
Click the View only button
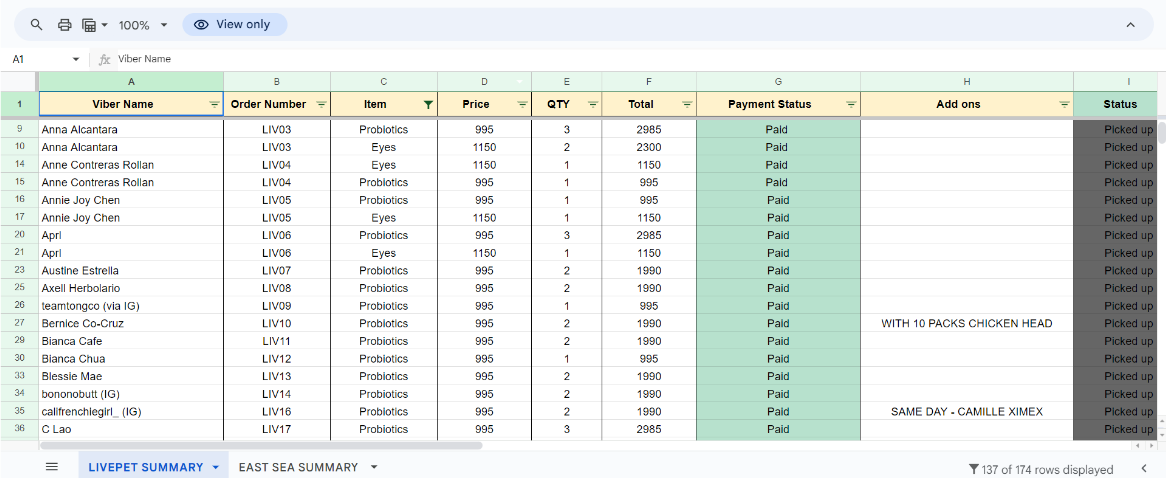(233, 25)
